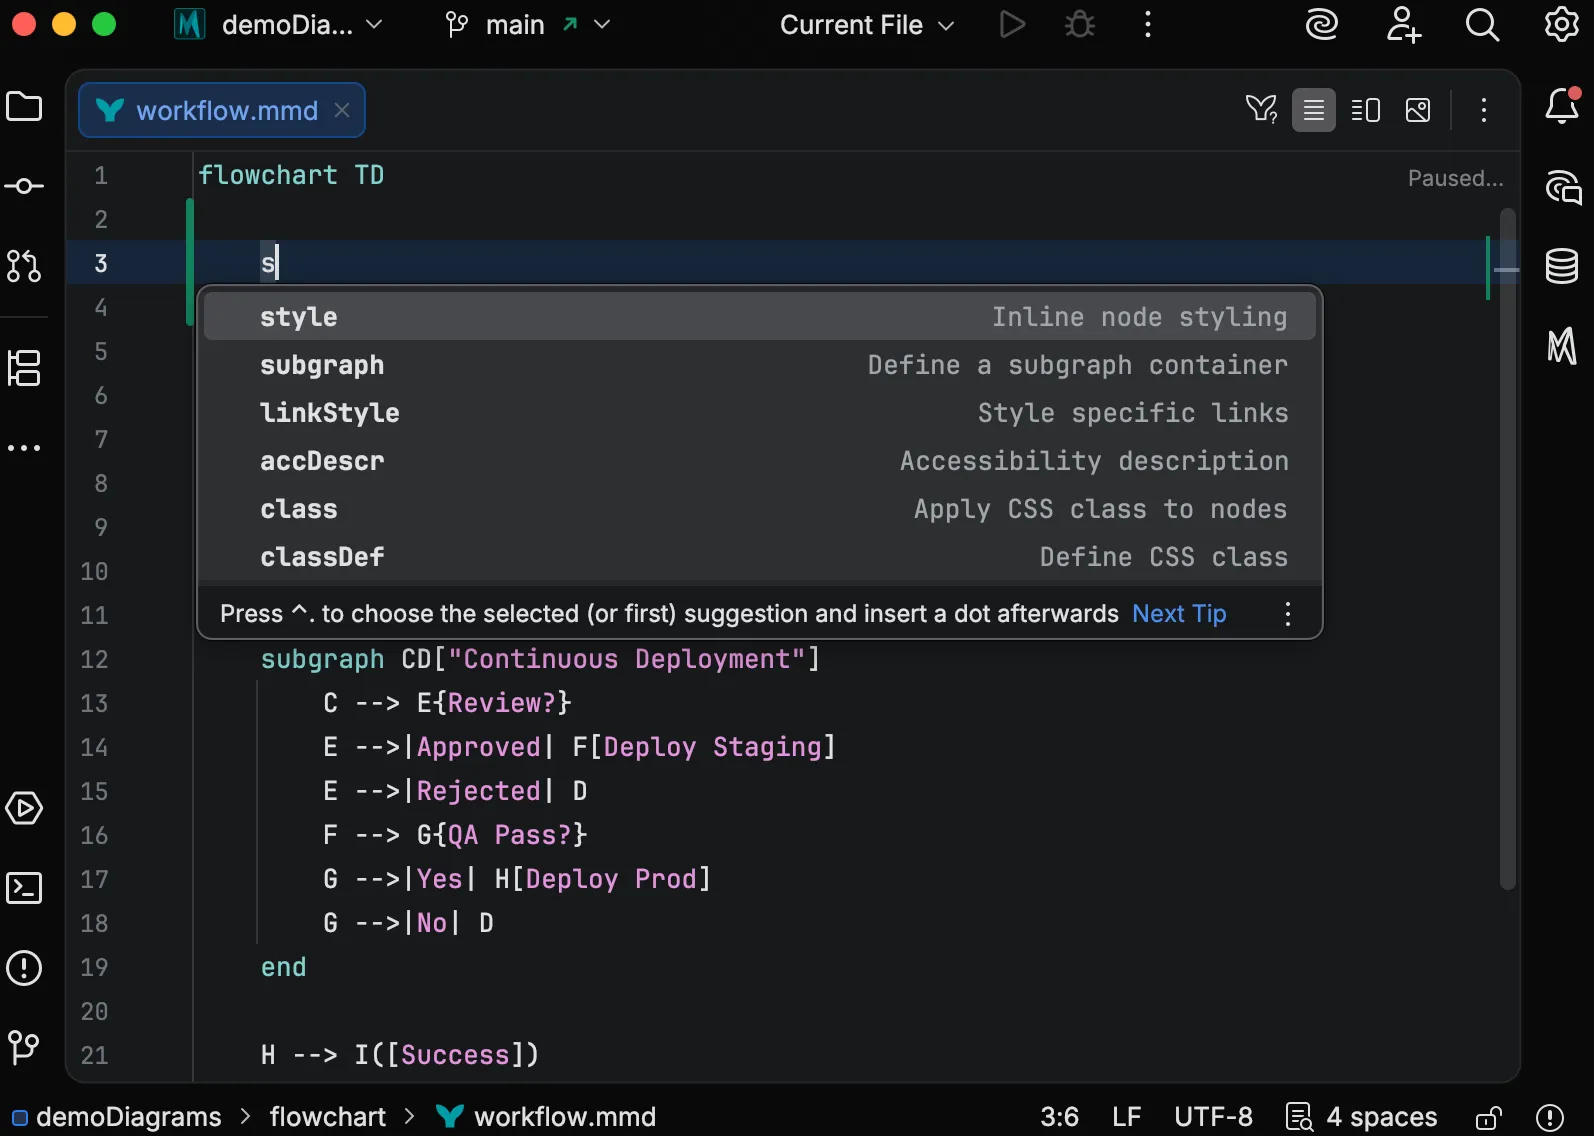Open the AI Assistant chat panel

coord(1561,187)
